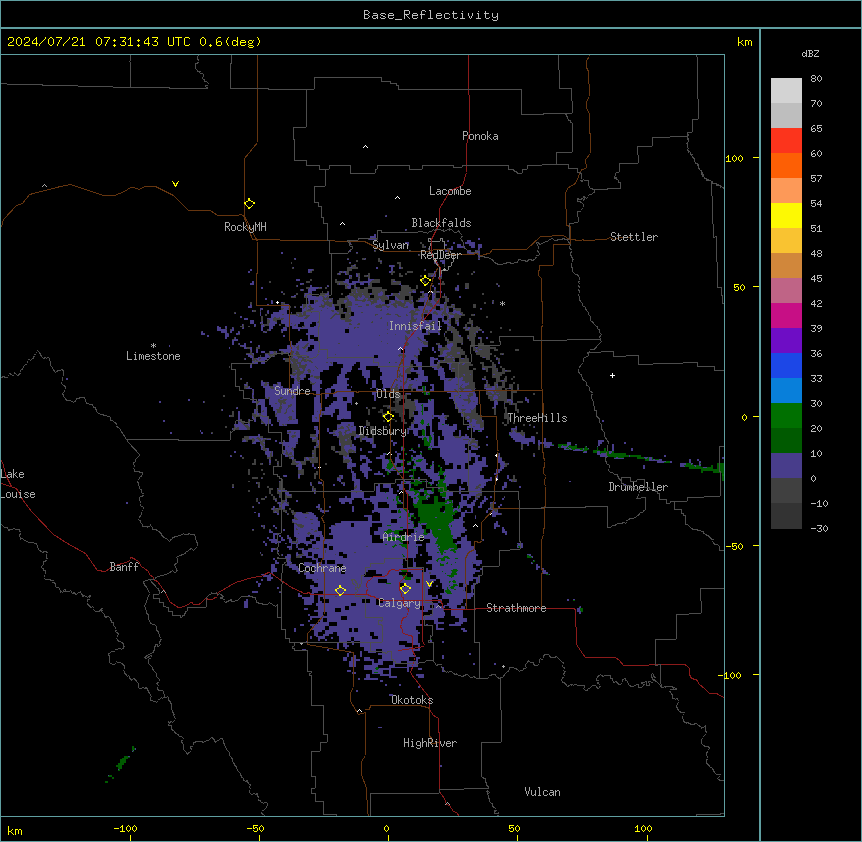Pick the bright green 30-20 dBZ legend swatch
The height and width of the screenshot is (842, 862).
(786, 416)
